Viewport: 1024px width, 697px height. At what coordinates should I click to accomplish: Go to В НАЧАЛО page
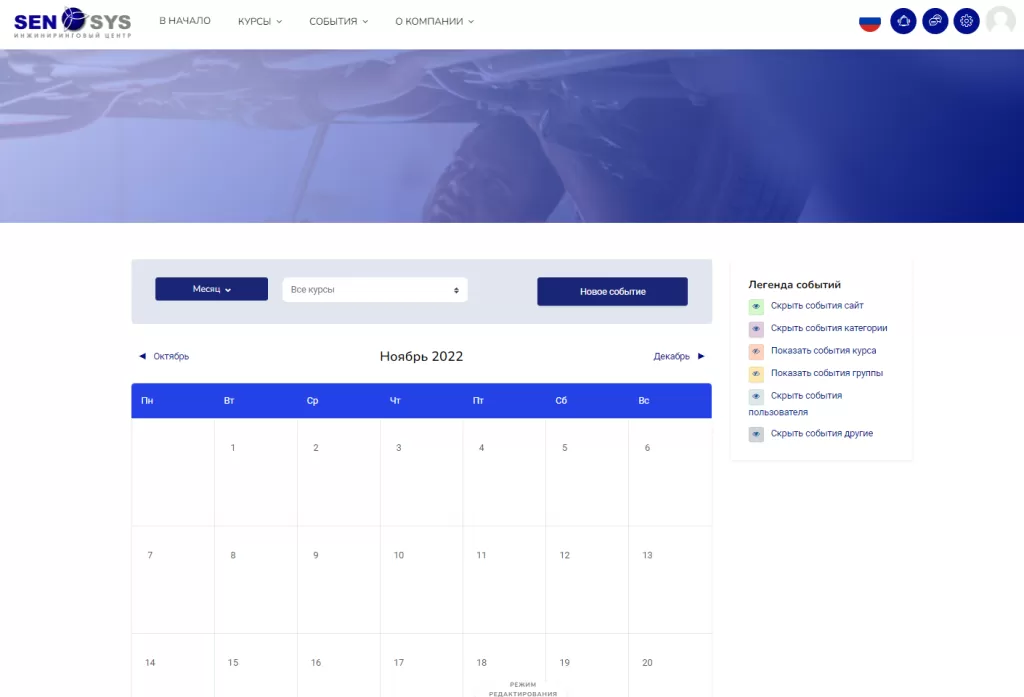[185, 21]
